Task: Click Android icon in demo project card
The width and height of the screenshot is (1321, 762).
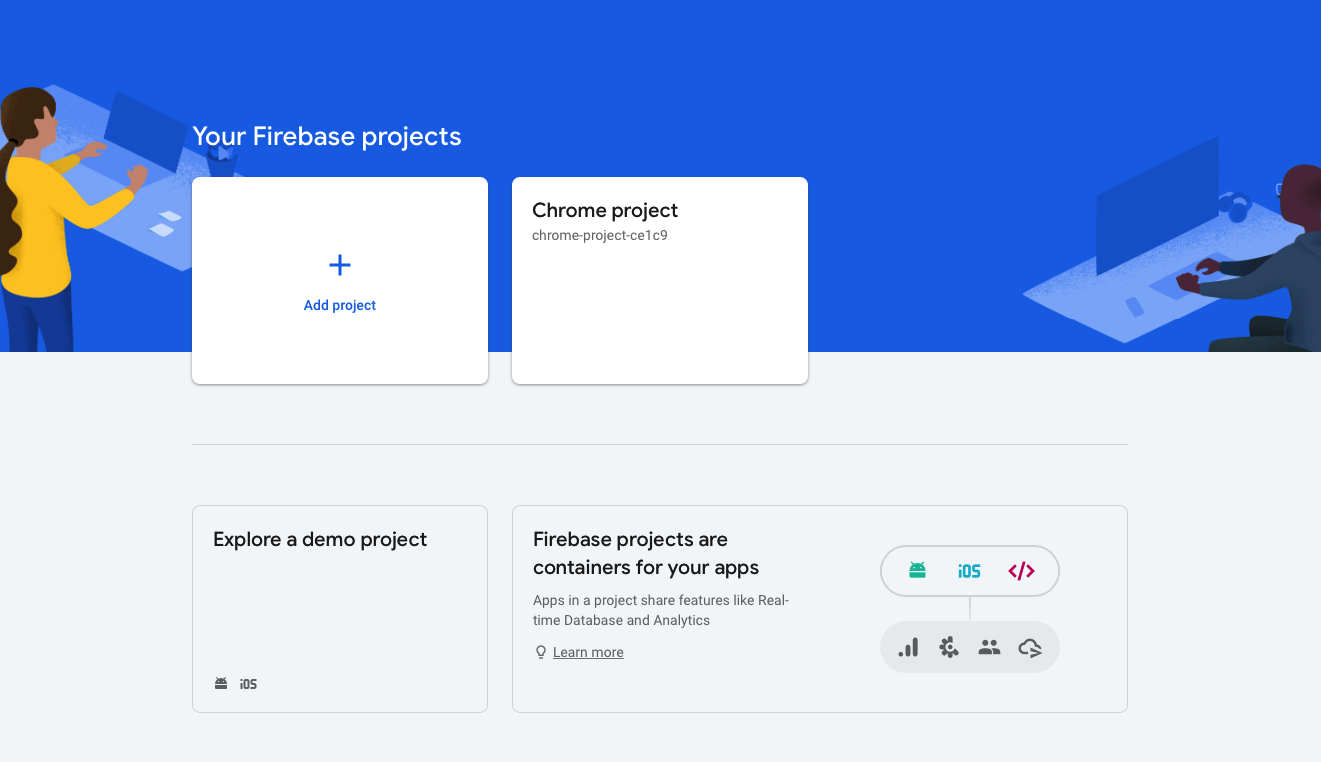Action: 221,684
